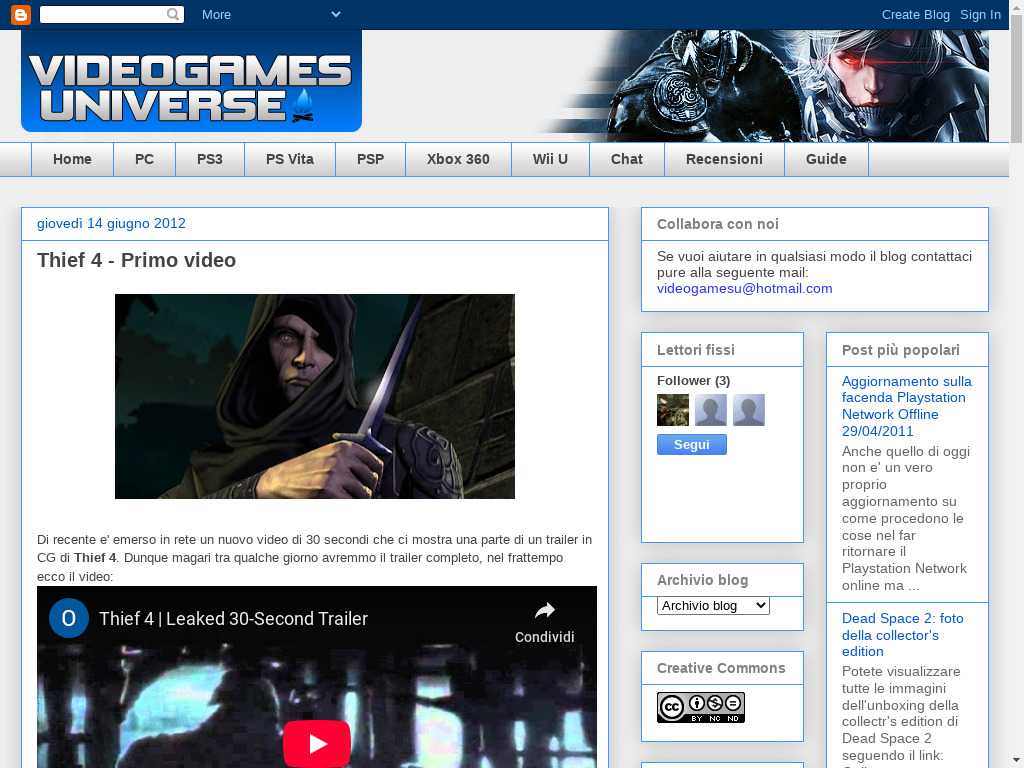Click the 'Collabora con noi' heading

tap(718, 224)
